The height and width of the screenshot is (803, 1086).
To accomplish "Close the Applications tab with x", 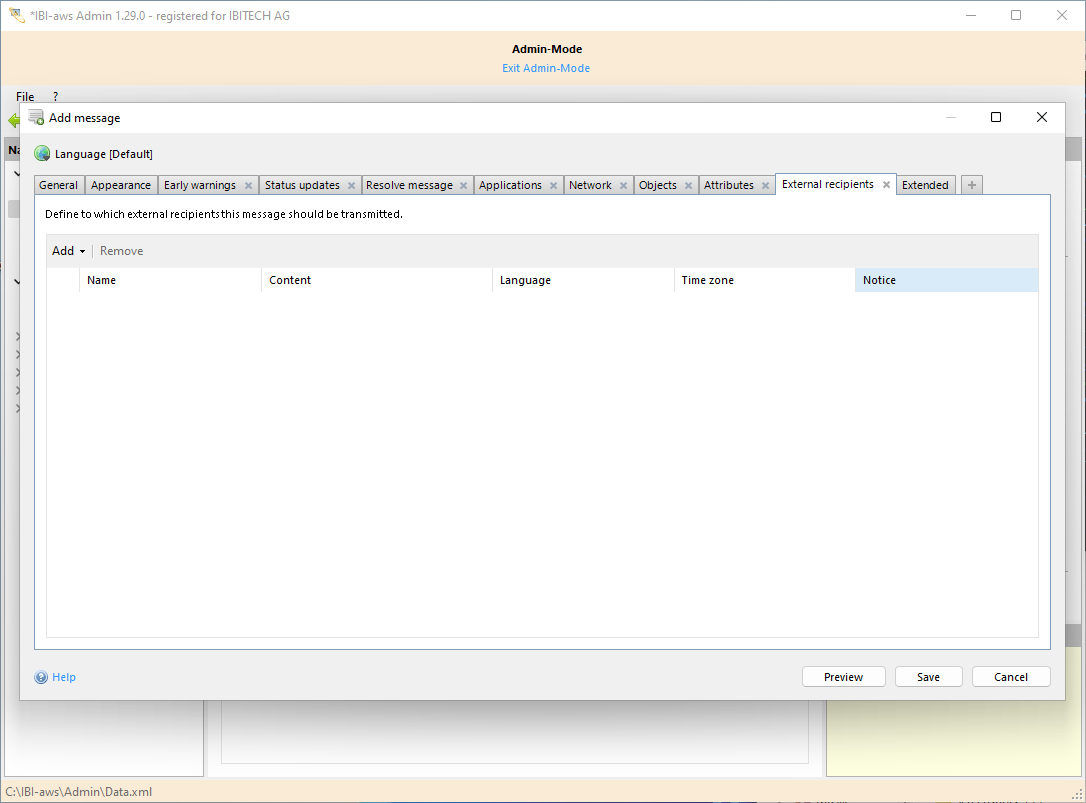I will (553, 186).
